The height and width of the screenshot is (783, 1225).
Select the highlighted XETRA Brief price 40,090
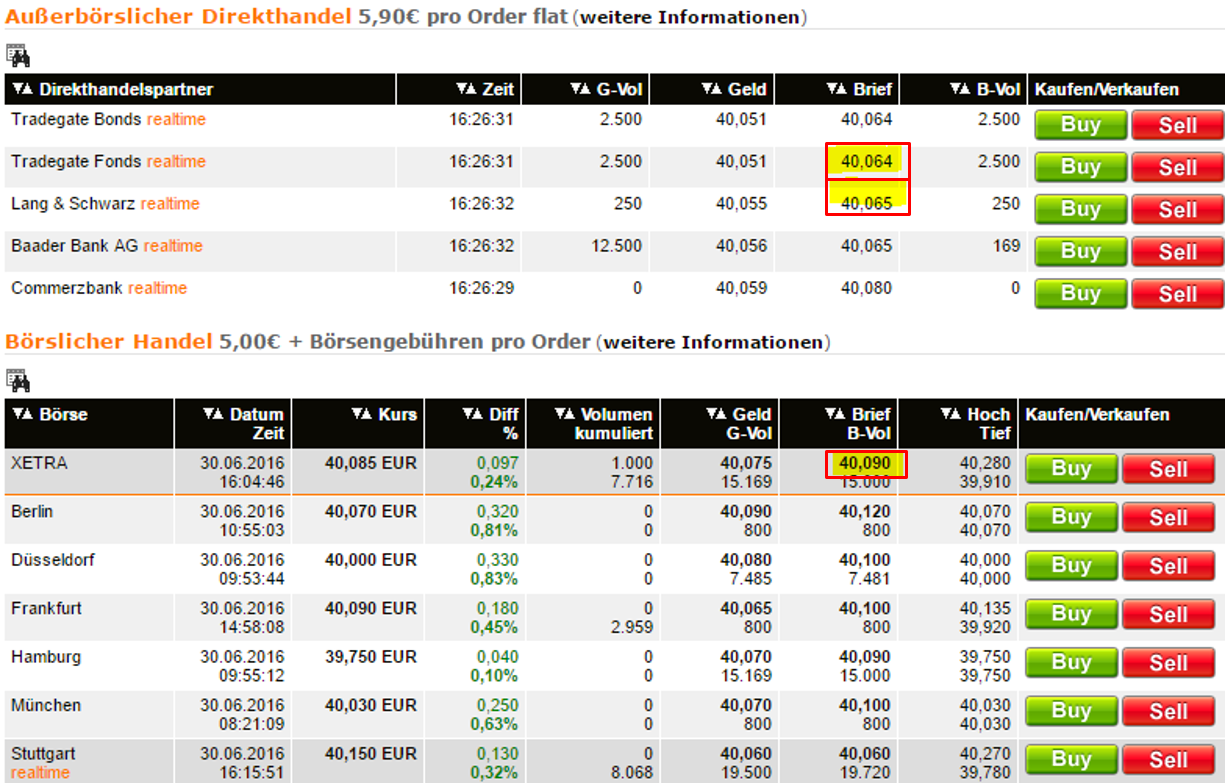pos(866,463)
